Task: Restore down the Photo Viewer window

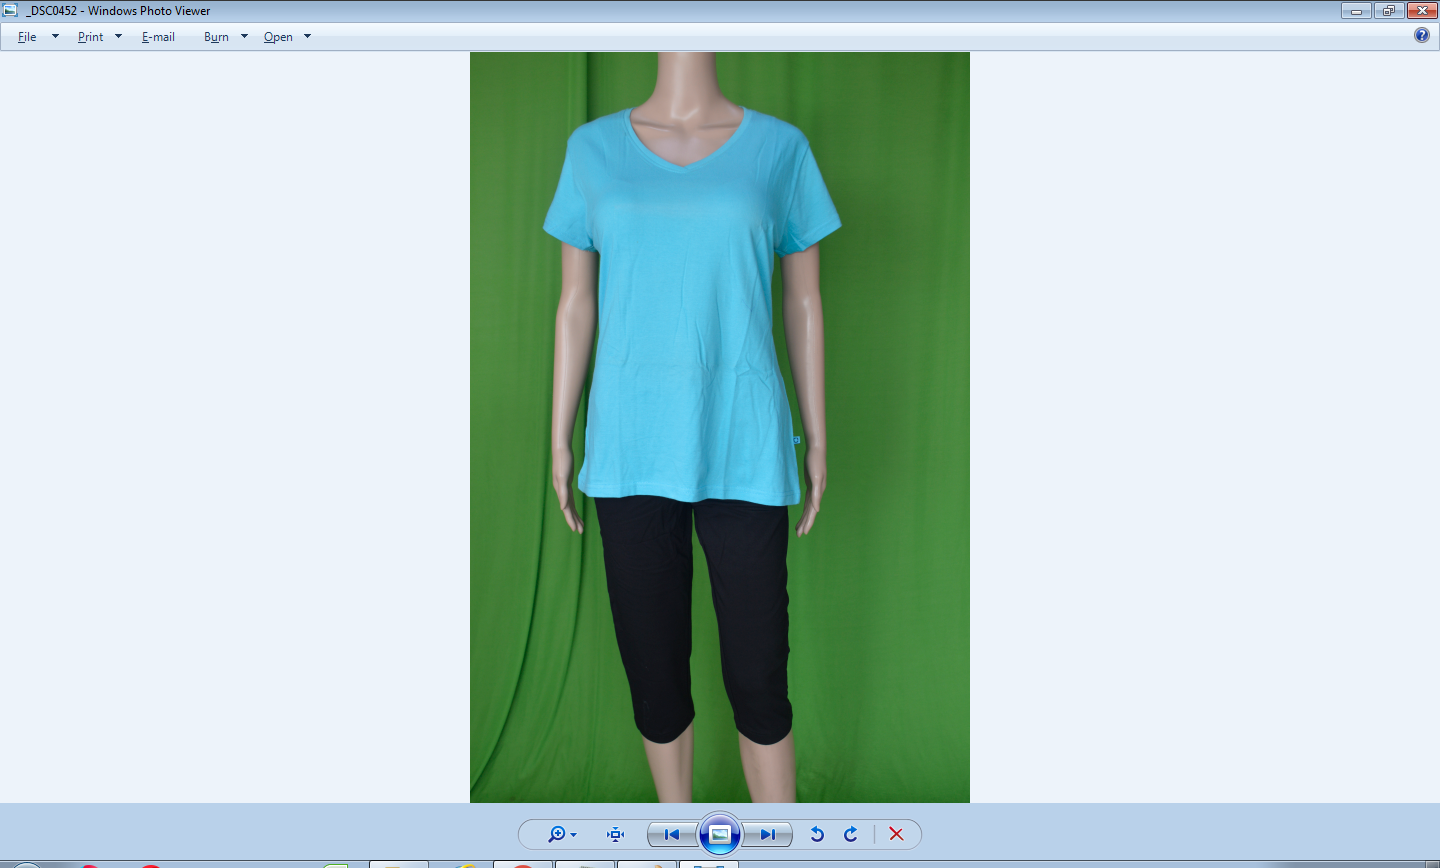Action: coord(1389,11)
